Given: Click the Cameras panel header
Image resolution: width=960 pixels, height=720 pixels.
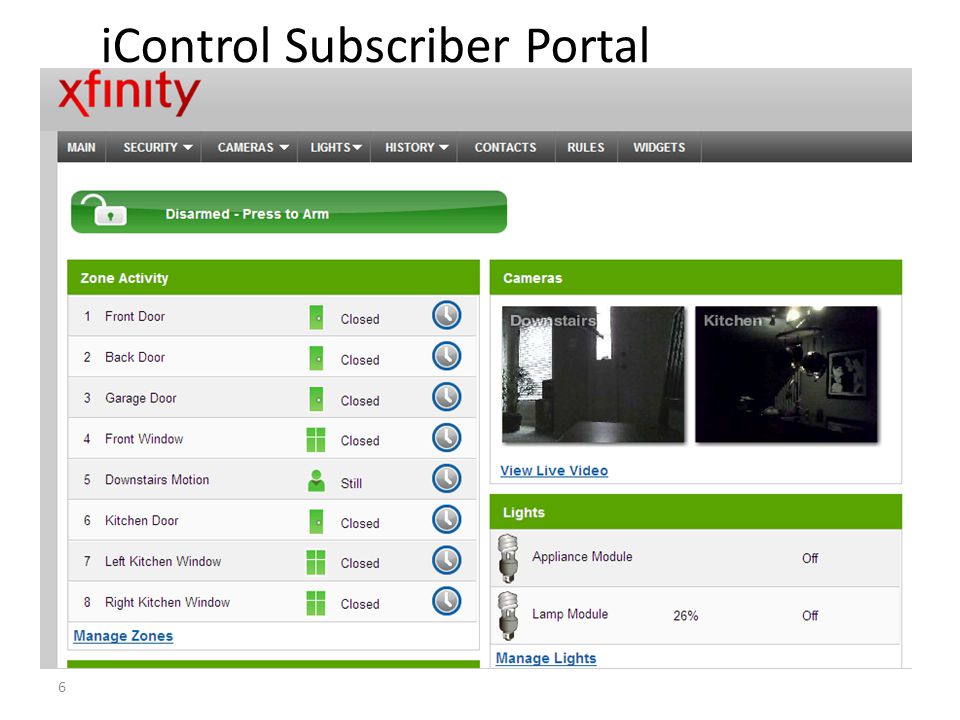Looking at the screenshot, I should pos(696,278).
